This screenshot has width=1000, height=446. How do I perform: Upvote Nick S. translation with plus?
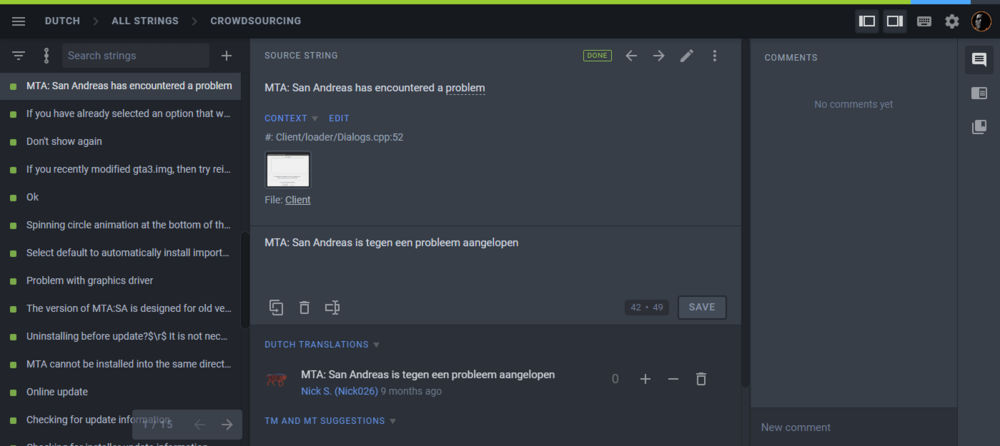pos(645,379)
